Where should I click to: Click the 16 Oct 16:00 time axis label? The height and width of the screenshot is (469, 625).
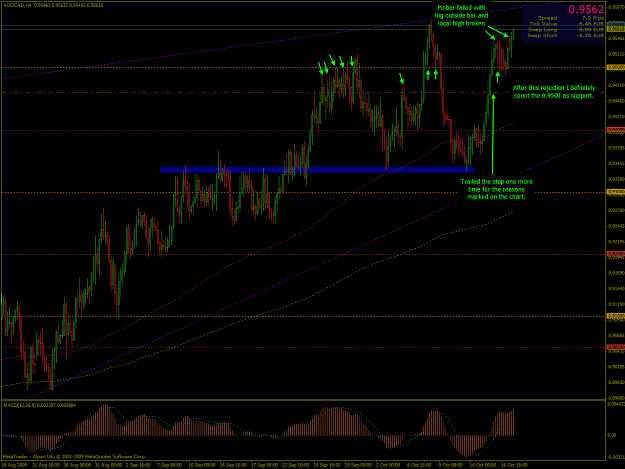[x=514, y=465]
